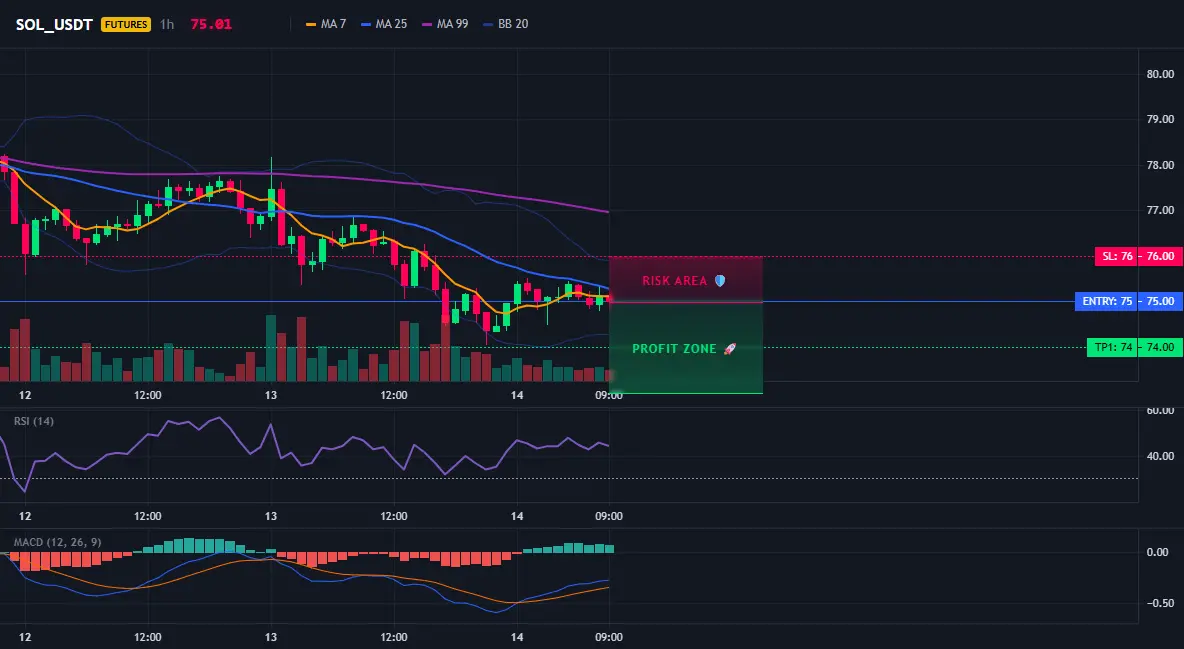Screen dimensions: 1184x649
Task: Click the current price 75.01
Action: 211,24
